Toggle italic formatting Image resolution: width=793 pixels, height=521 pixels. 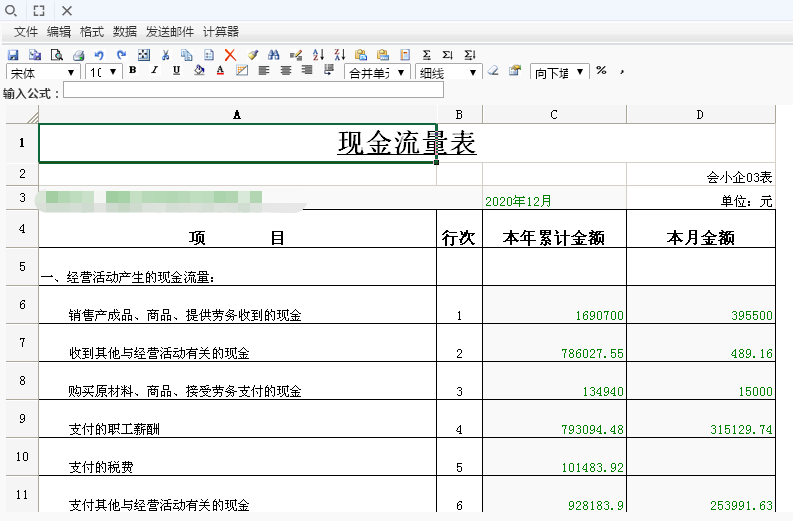[x=154, y=71]
